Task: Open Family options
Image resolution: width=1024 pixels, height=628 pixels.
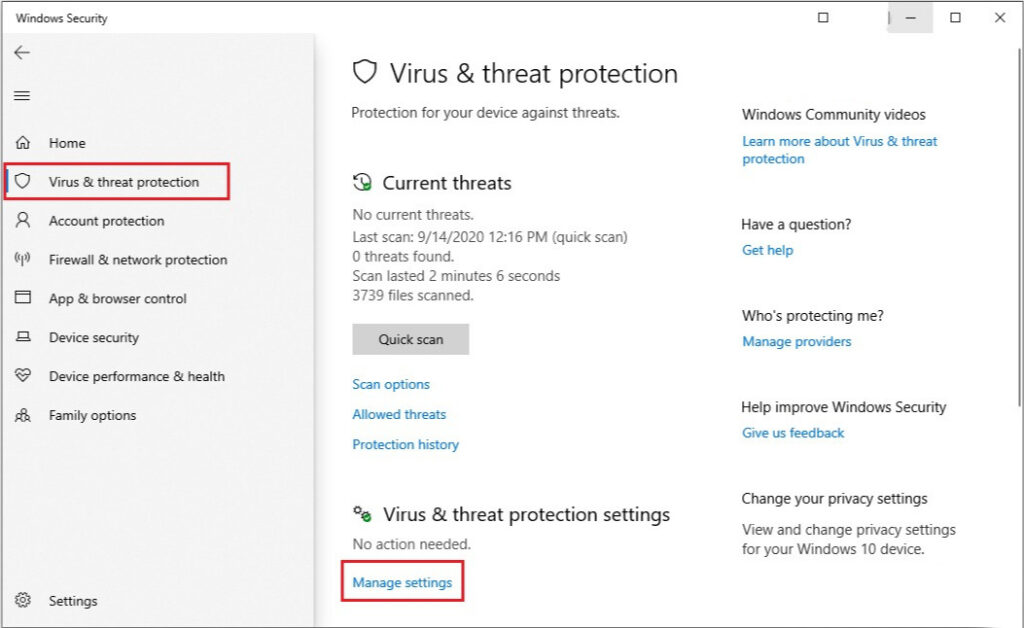Action: [91, 415]
